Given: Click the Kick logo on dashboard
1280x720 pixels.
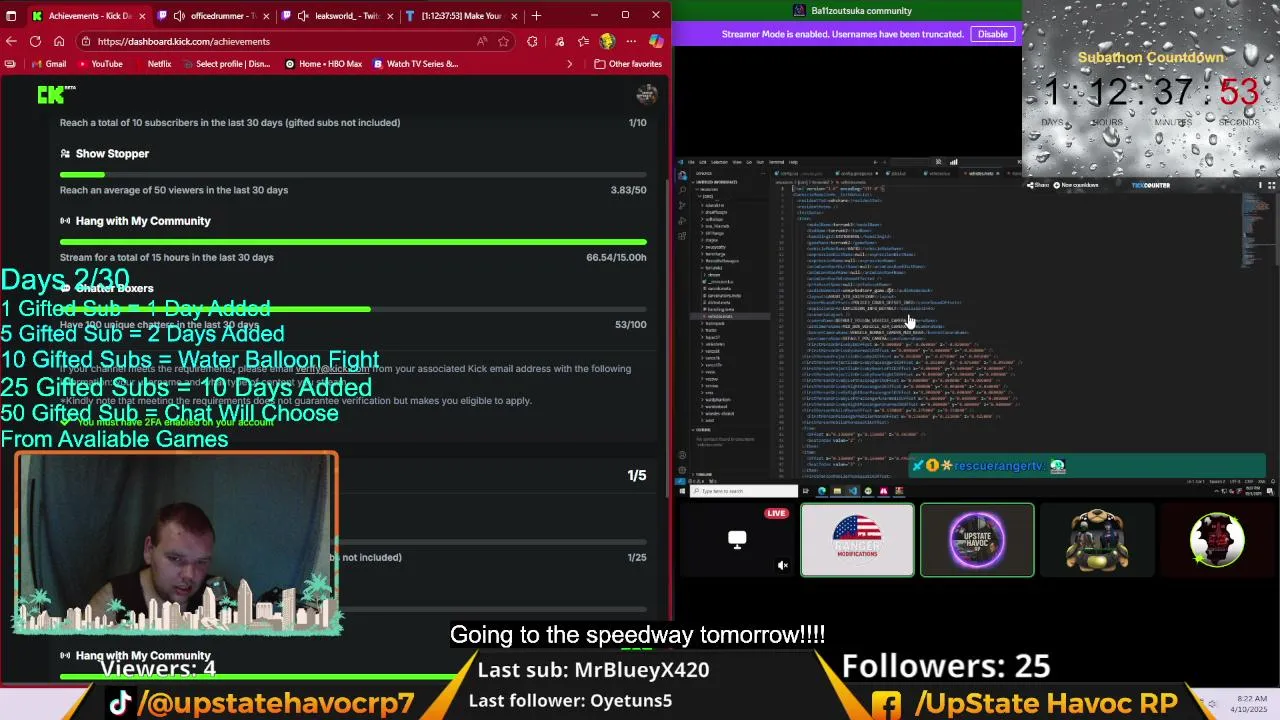Looking at the screenshot, I should pyautogui.click(x=56, y=94).
